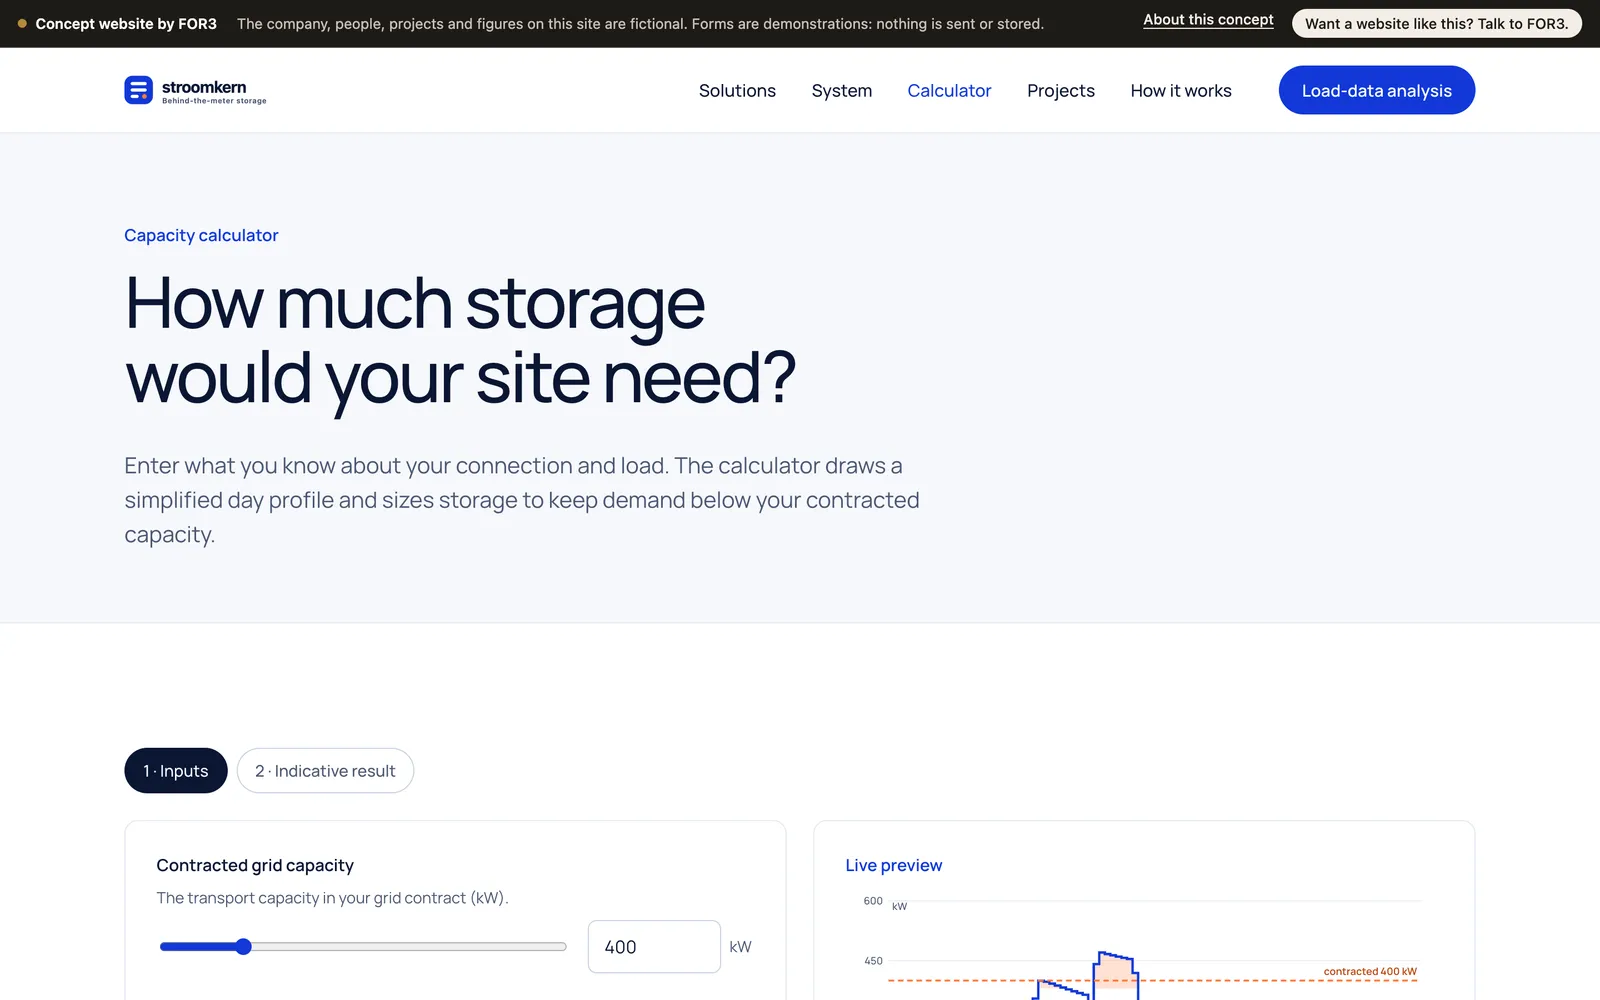This screenshot has height=1000, width=1600.
Task: Click the stroomkern logo icon
Action: point(138,90)
